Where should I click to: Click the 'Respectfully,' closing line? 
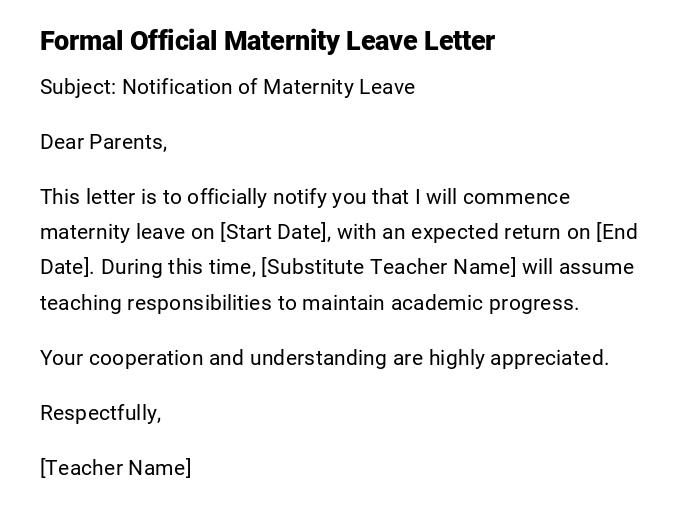coord(100,413)
